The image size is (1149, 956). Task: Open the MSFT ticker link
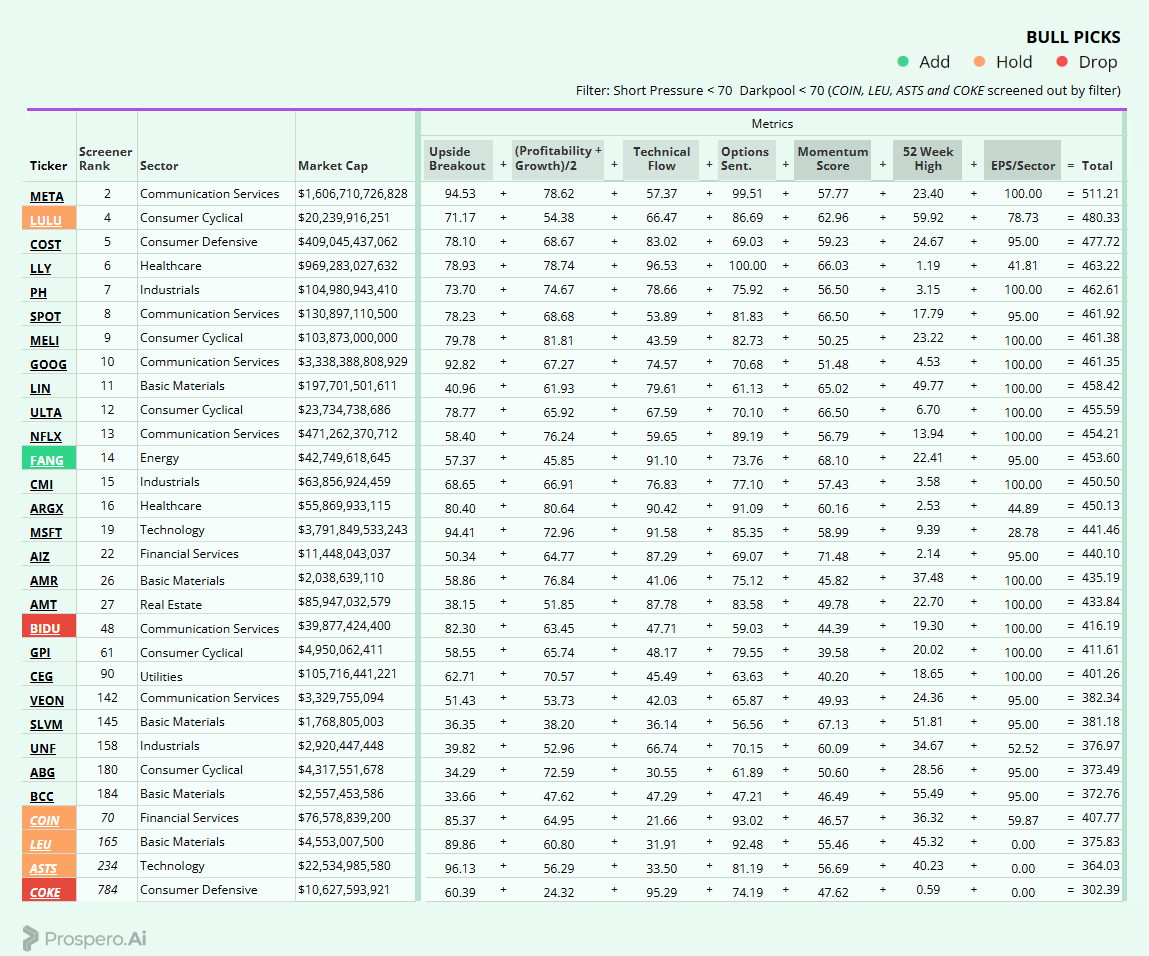pos(45,533)
